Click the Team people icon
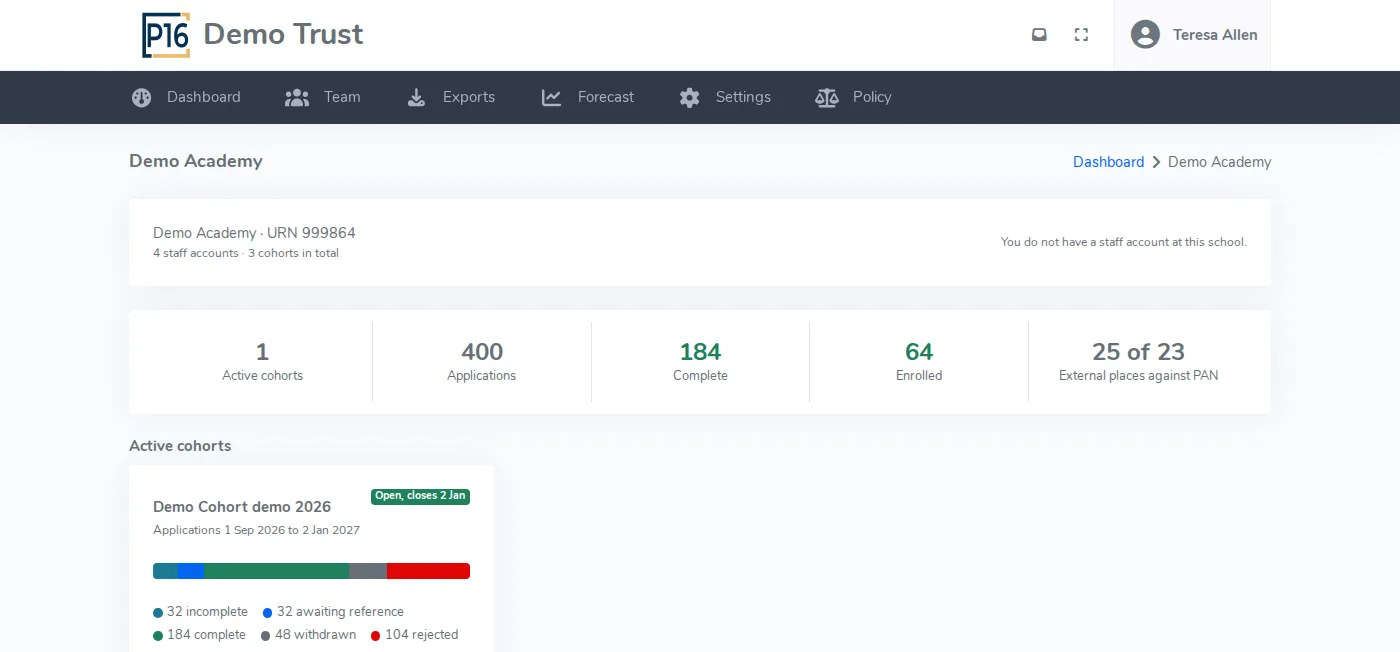This screenshot has height=652, width=1400. pyautogui.click(x=297, y=97)
